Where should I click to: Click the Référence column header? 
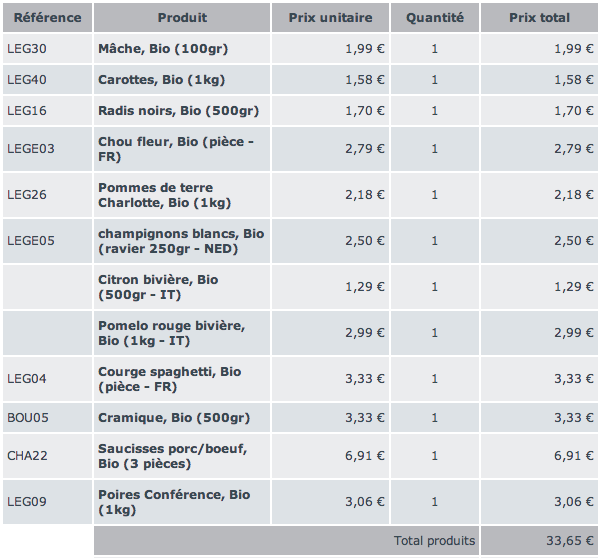47,18
